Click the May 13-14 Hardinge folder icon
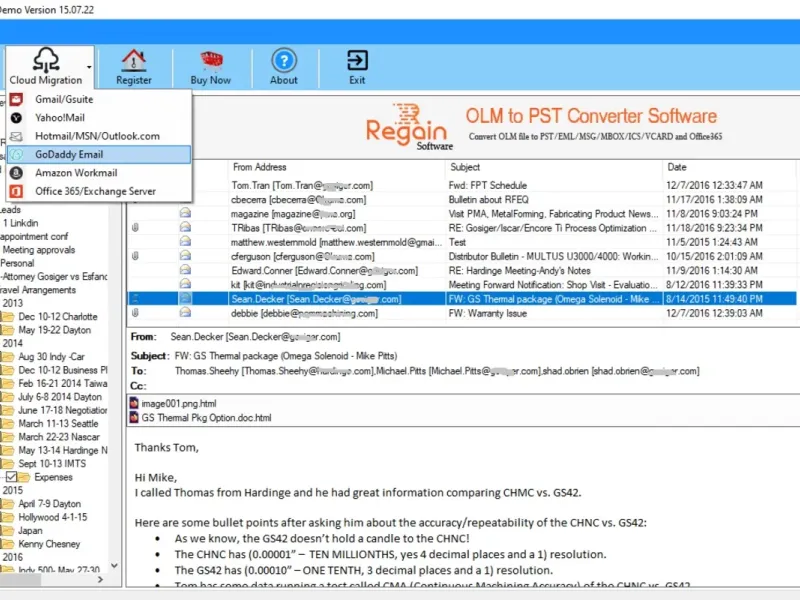The width and height of the screenshot is (800, 600). click(x=7, y=450)
